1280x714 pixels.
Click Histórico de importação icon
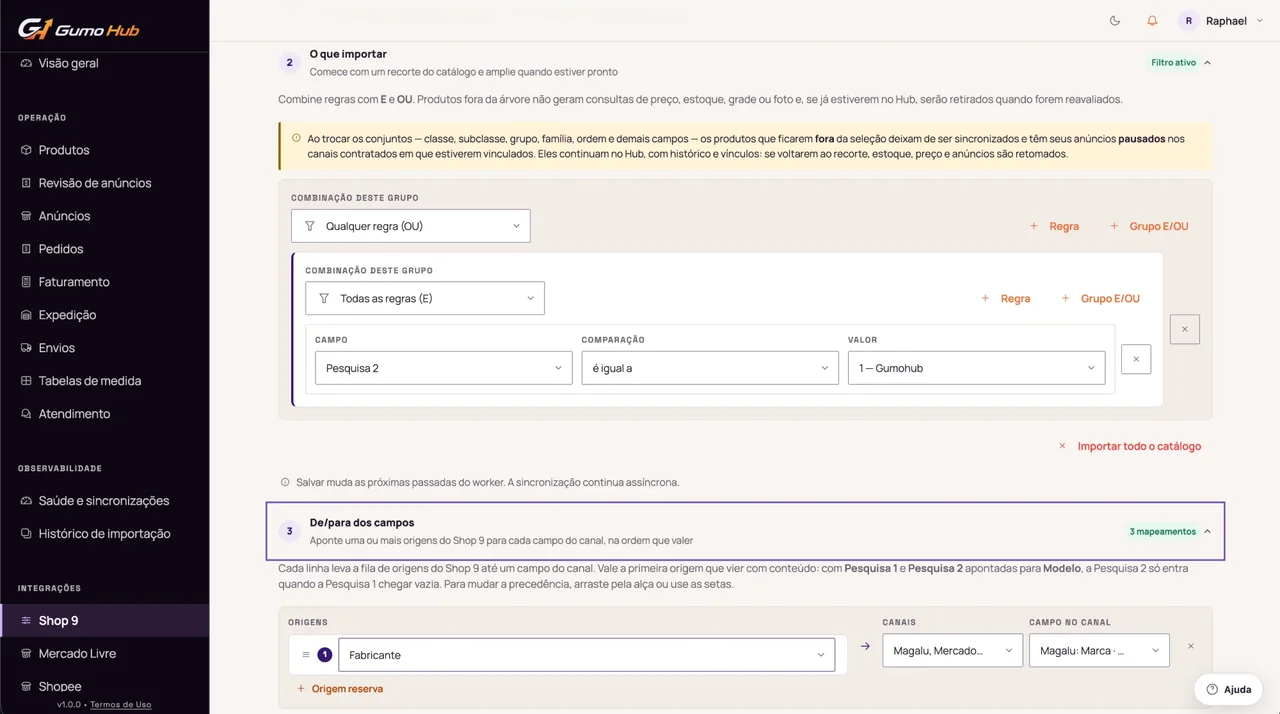tap(26, 534)
